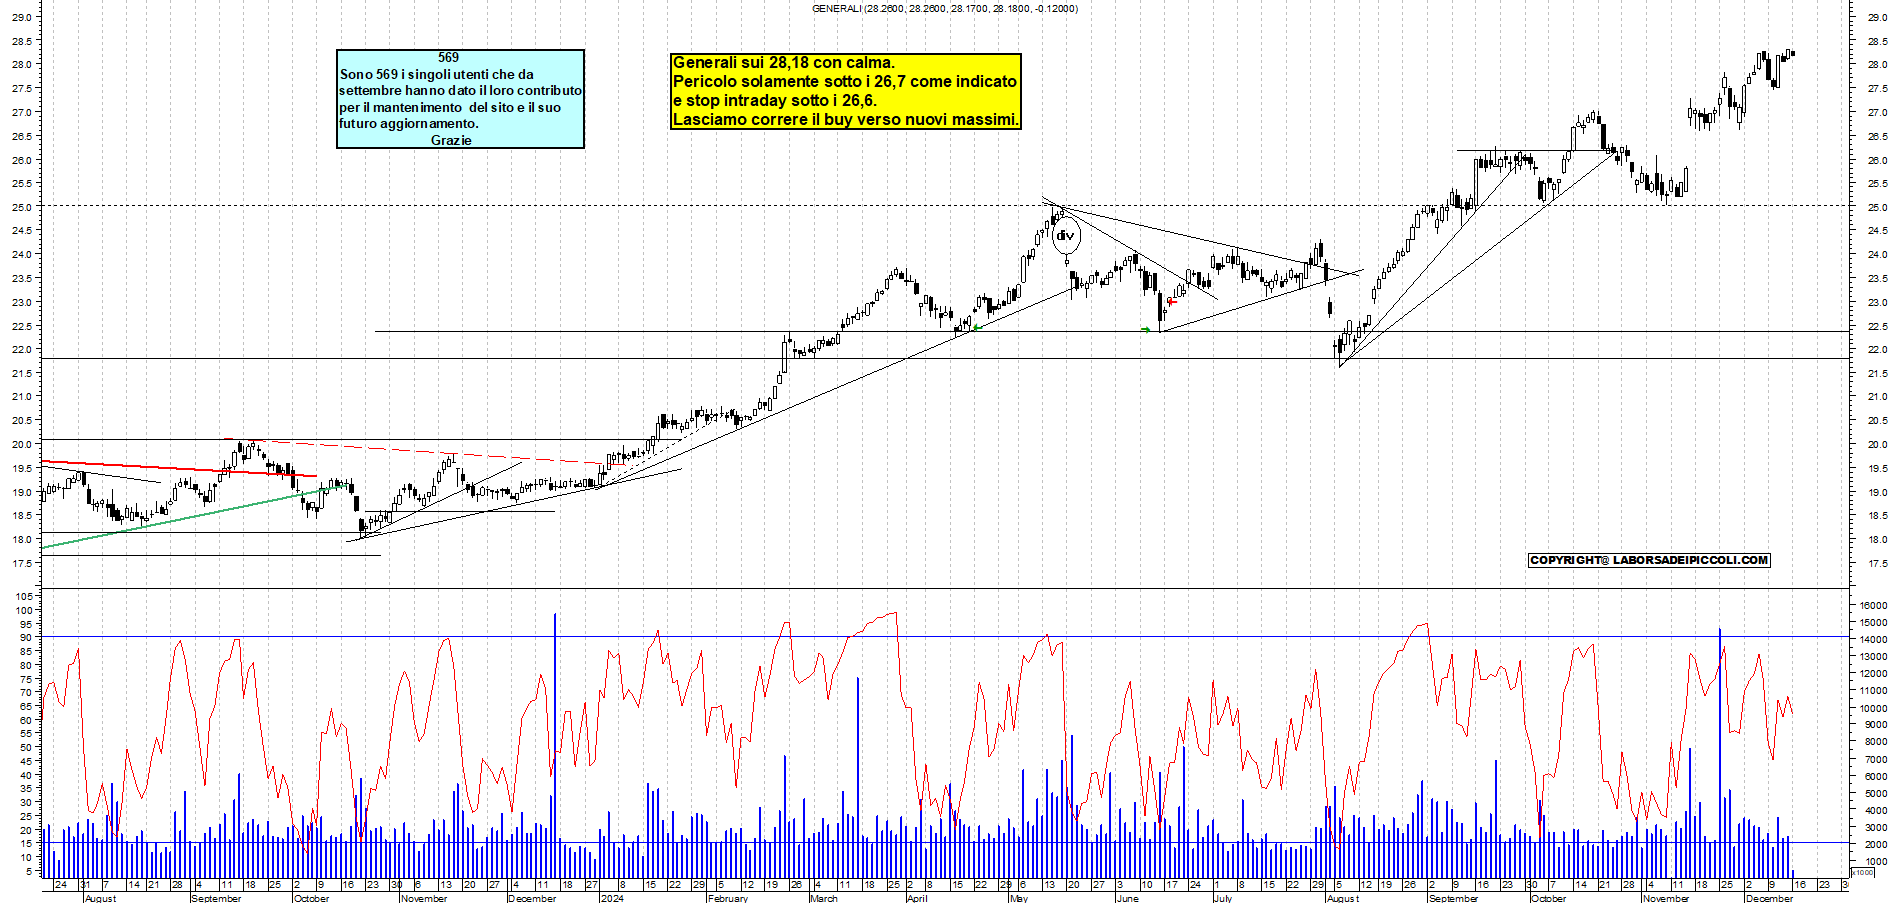The height and width of the screenshot is (903, 1890).
Task: Click '10000' on the volume scale
Action: [1873, 708]
